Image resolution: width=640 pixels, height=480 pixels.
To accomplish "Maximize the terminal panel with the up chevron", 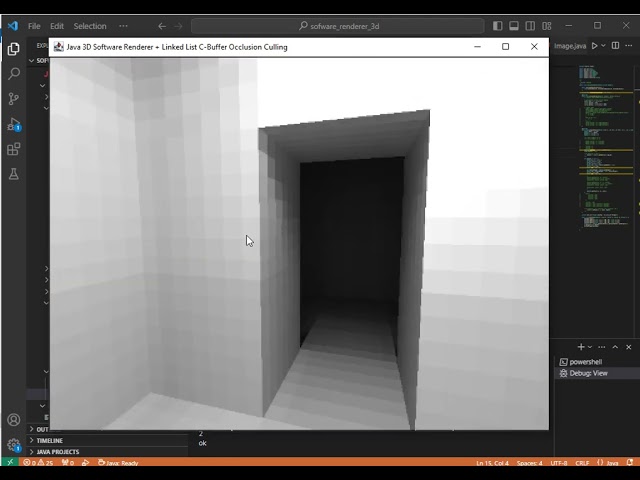I will tap(615, 347).
